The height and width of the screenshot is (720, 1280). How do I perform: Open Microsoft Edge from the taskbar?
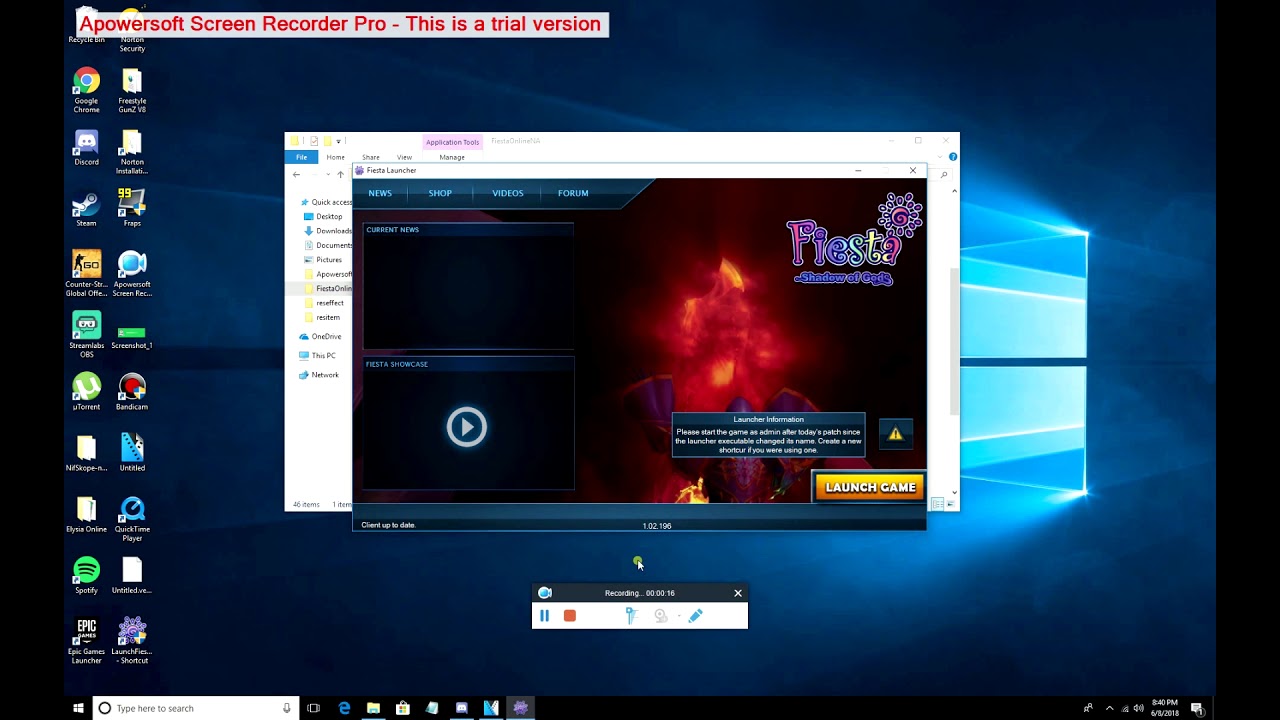[x=344, y=708]
